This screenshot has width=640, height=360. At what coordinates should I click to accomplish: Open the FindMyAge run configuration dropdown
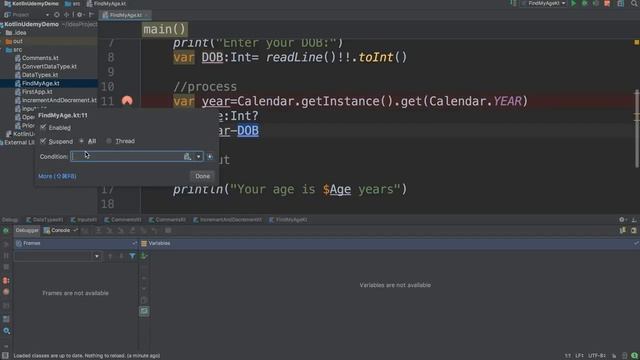click(544, 4)
